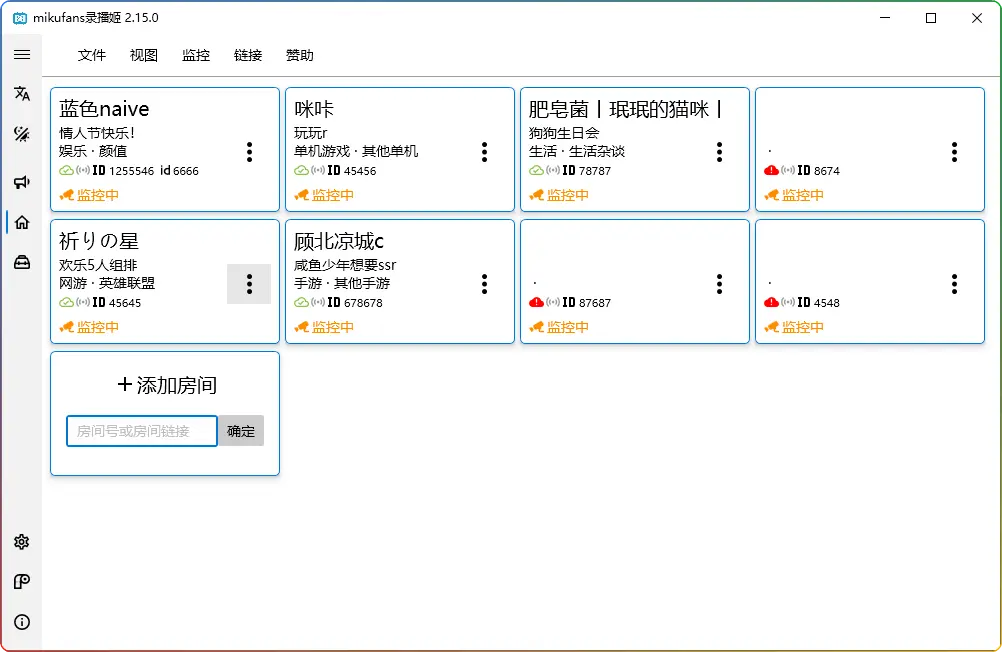Click the paper roll log icon

tap(22, 582)
